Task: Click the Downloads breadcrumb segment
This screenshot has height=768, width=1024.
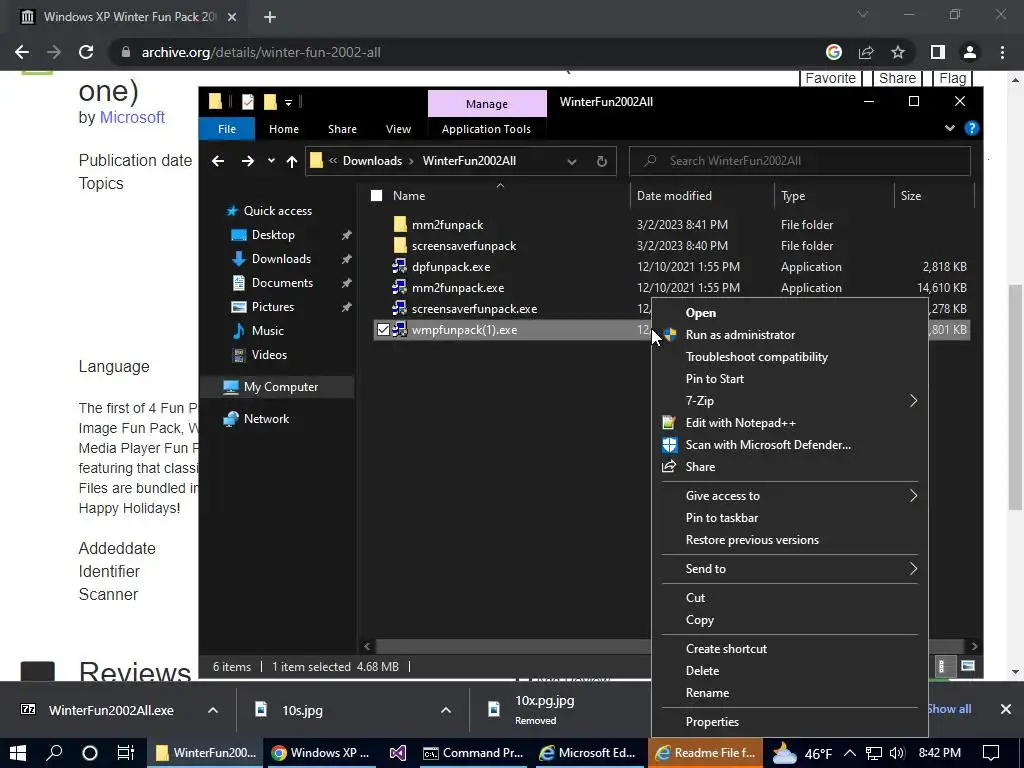Action: coord(372,161)
